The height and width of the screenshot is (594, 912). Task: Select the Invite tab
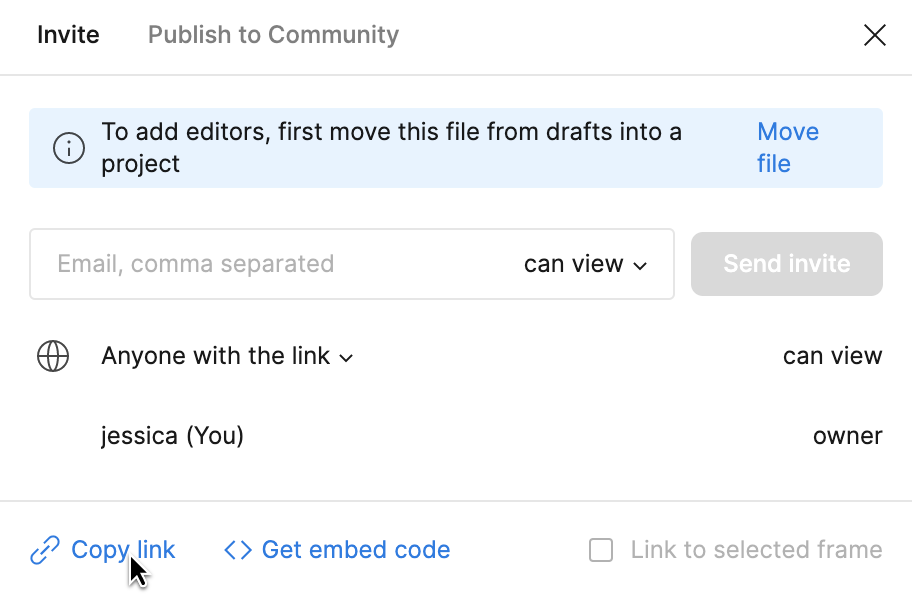[68, 35]
